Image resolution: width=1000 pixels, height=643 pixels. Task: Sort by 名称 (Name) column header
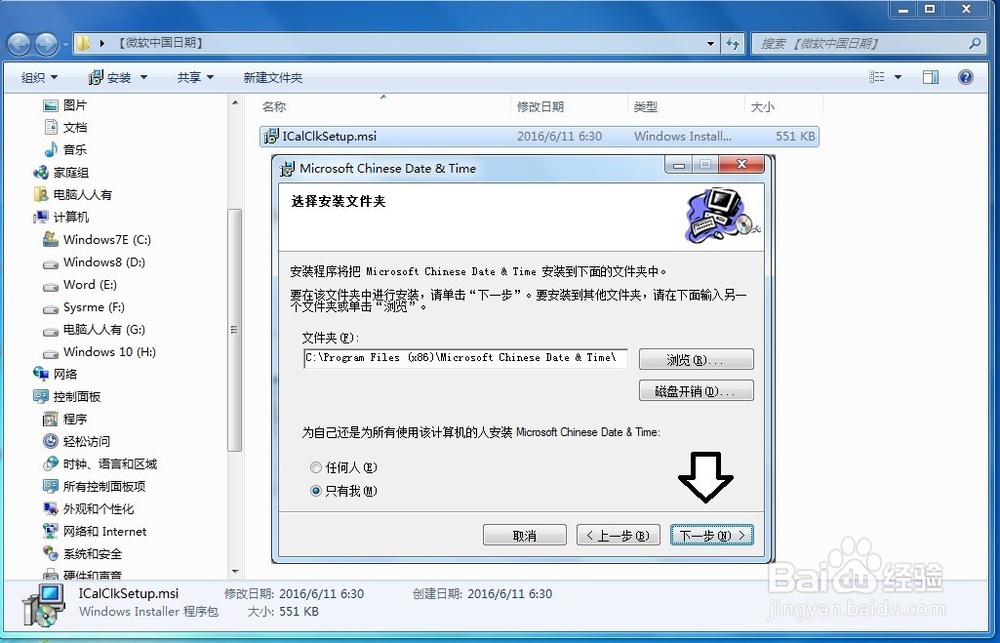tap(385, 107)
